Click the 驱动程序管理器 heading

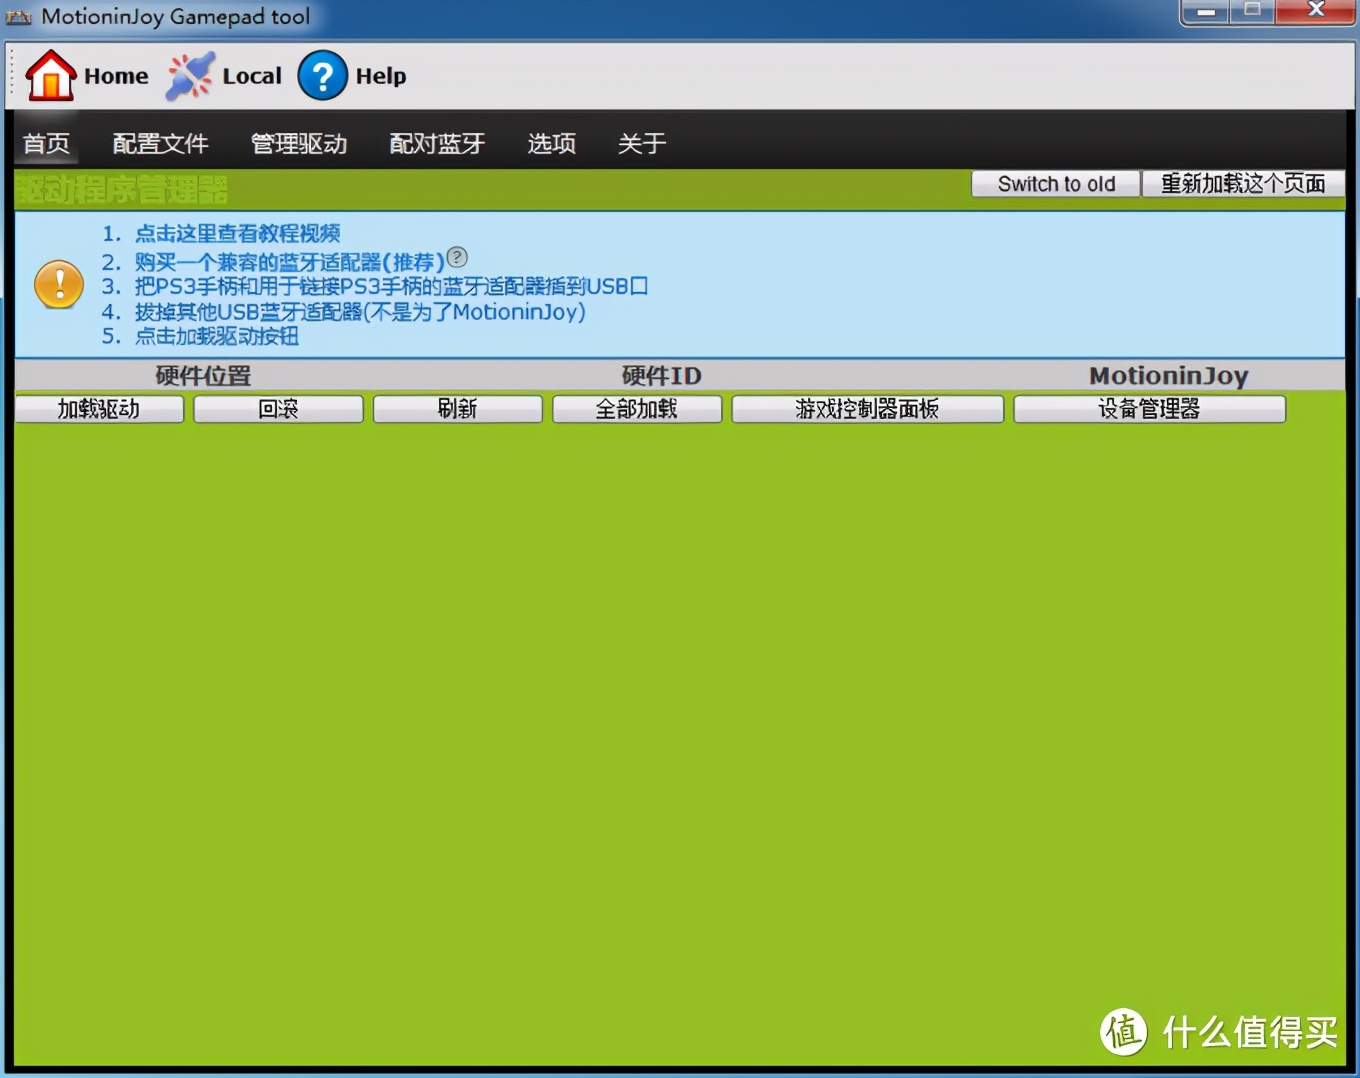(122, 189)
